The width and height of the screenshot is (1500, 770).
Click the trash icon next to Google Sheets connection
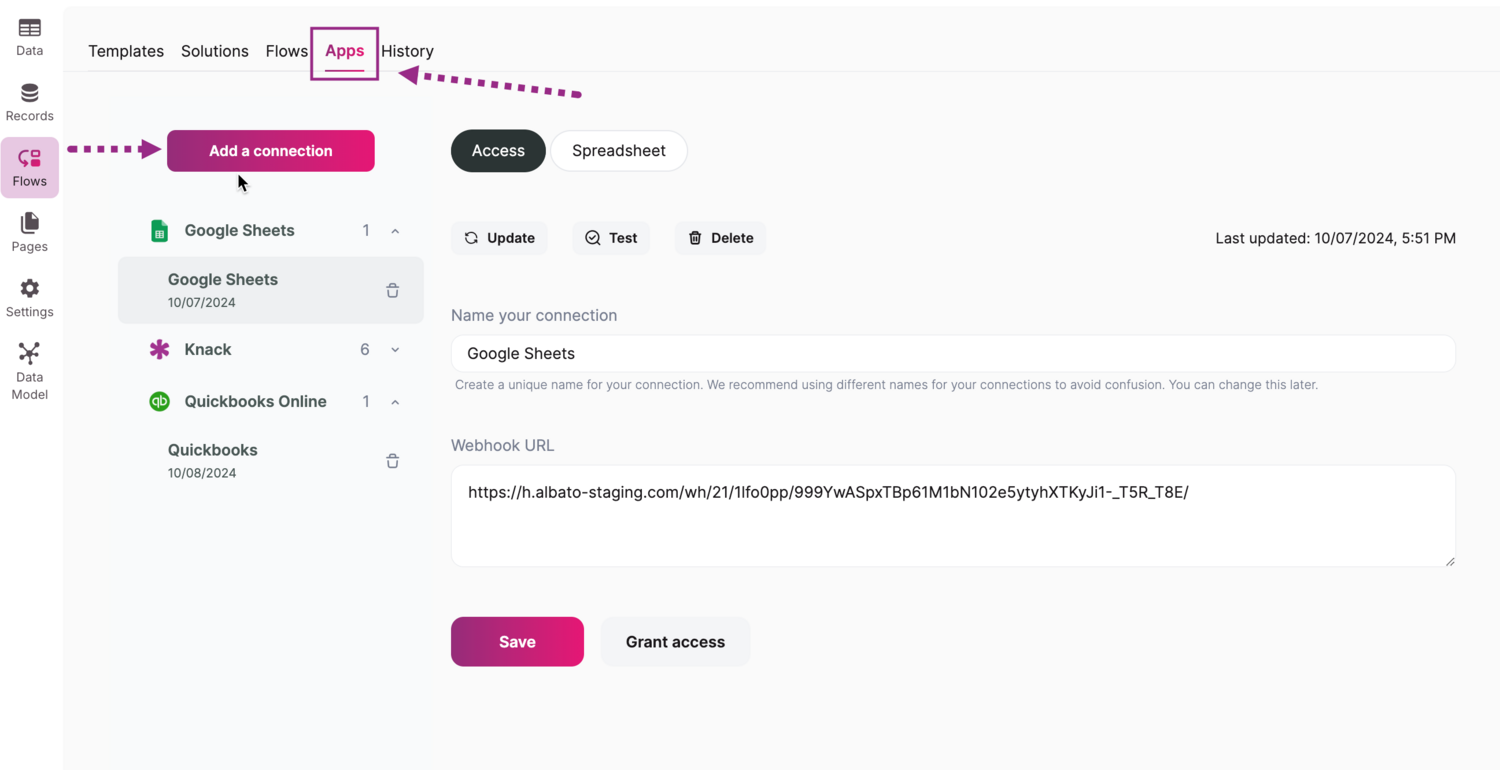coord(392,290)
